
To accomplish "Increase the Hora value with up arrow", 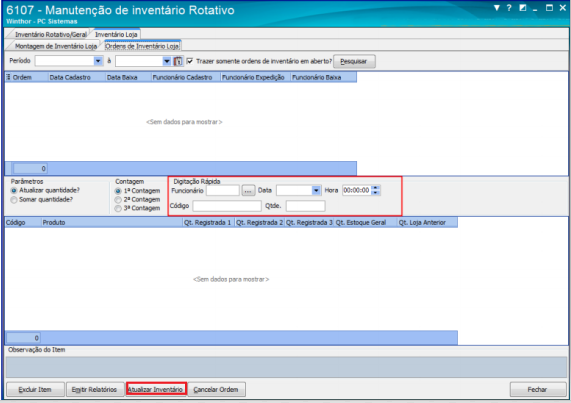I will (376, 188).
